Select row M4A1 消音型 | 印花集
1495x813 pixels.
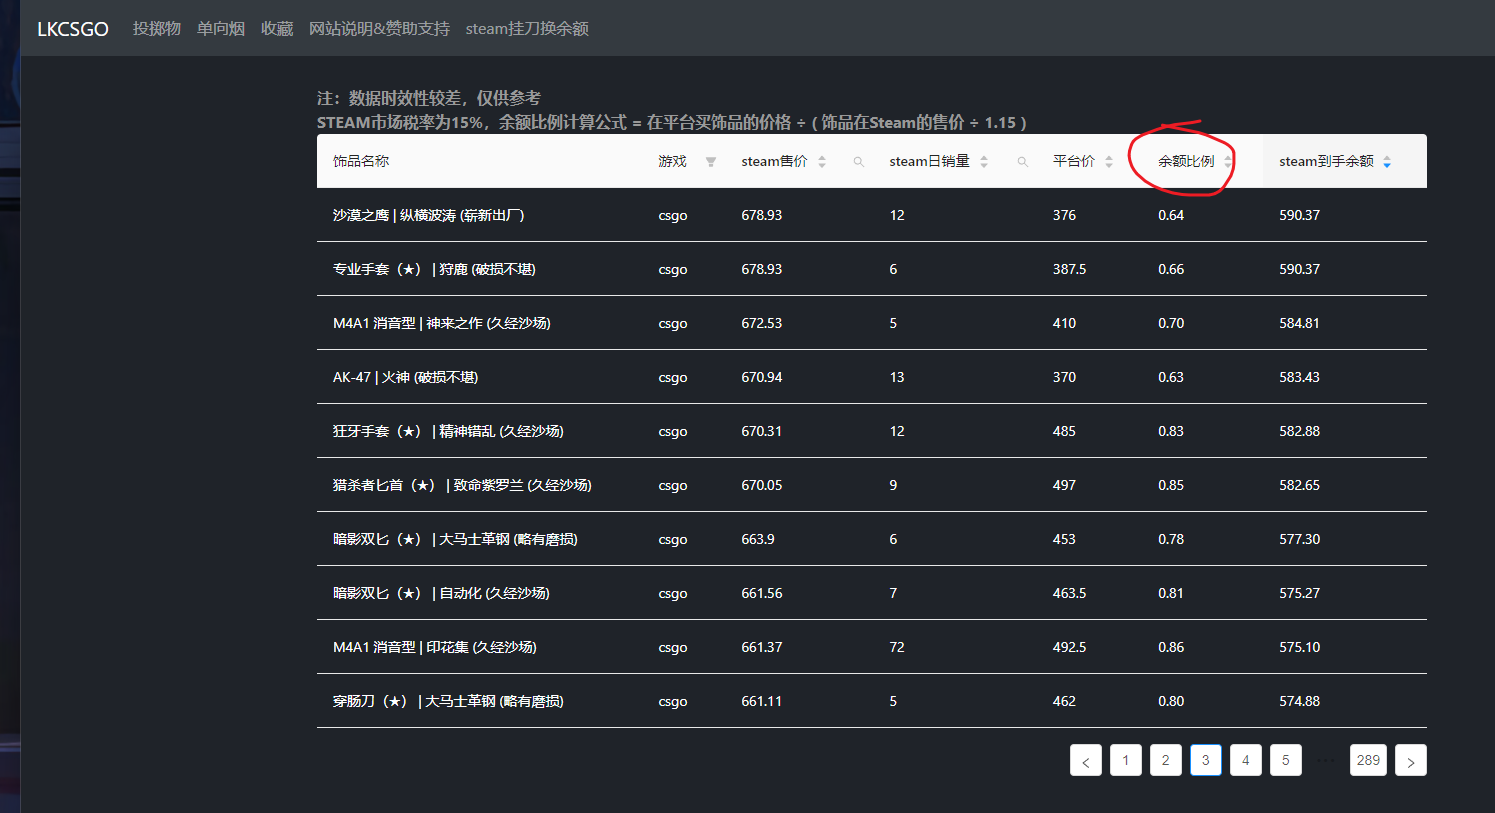point(872,647)
